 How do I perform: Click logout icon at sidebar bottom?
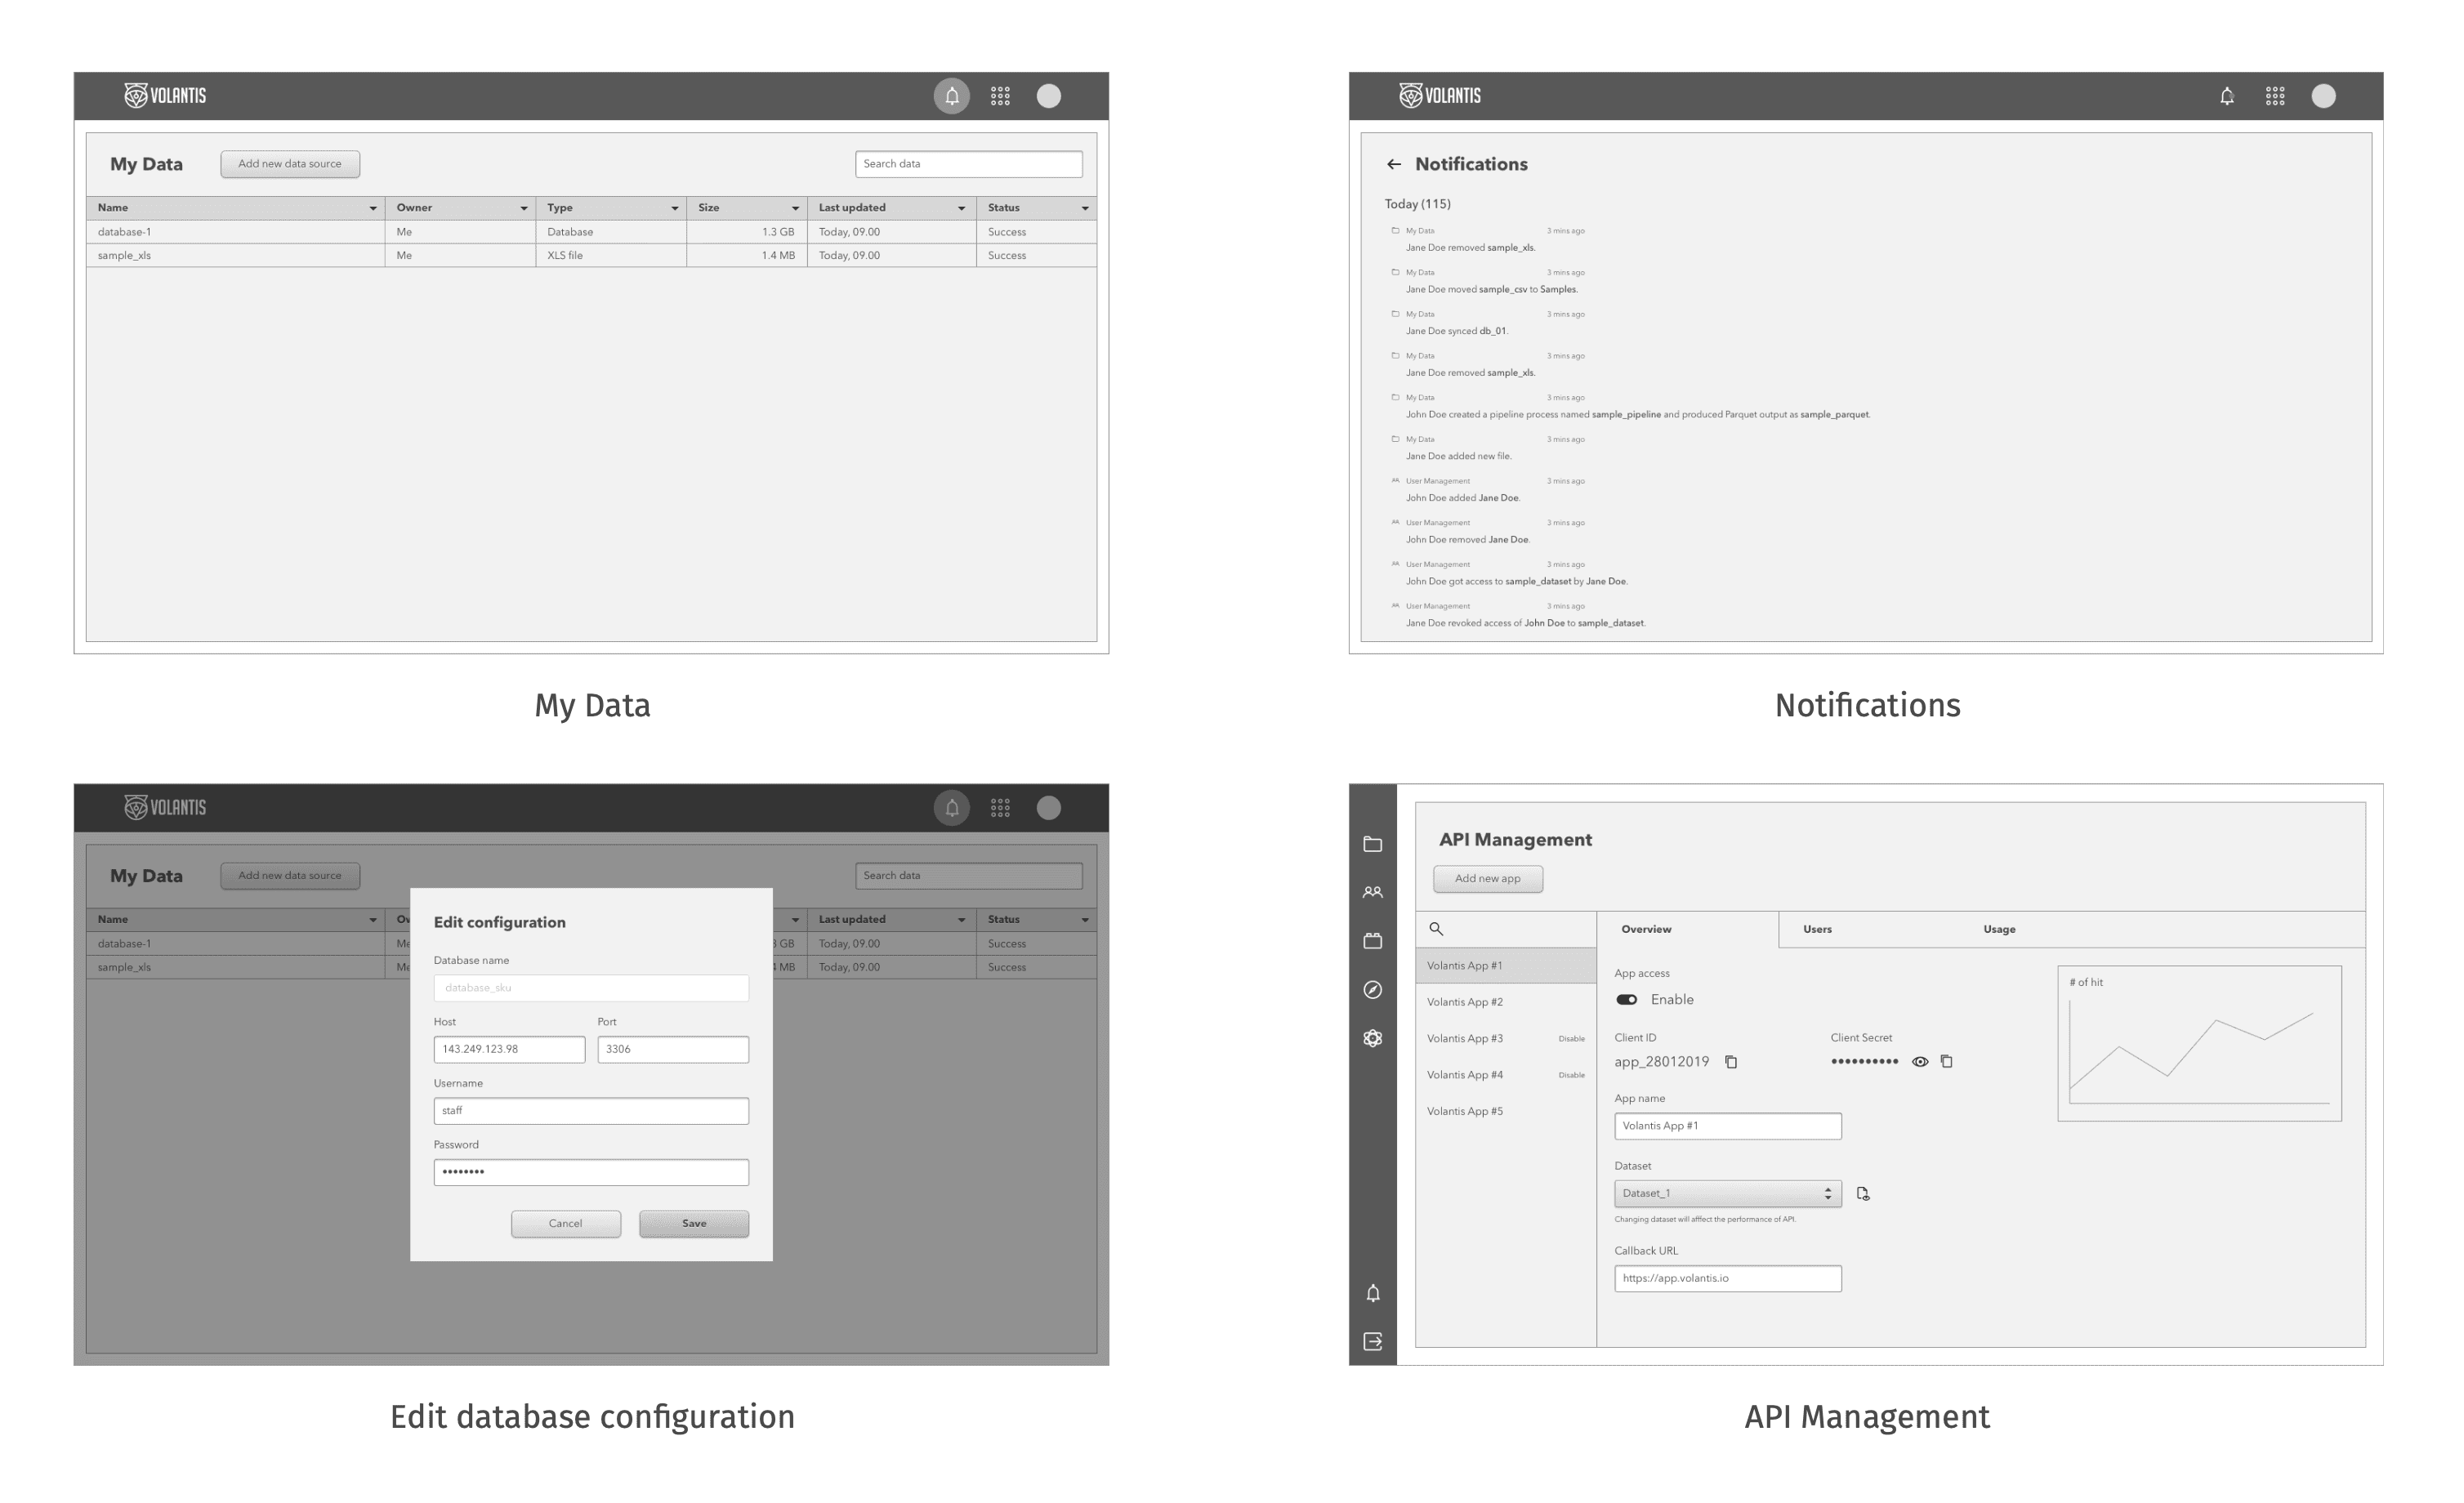coord(1372,1342)
